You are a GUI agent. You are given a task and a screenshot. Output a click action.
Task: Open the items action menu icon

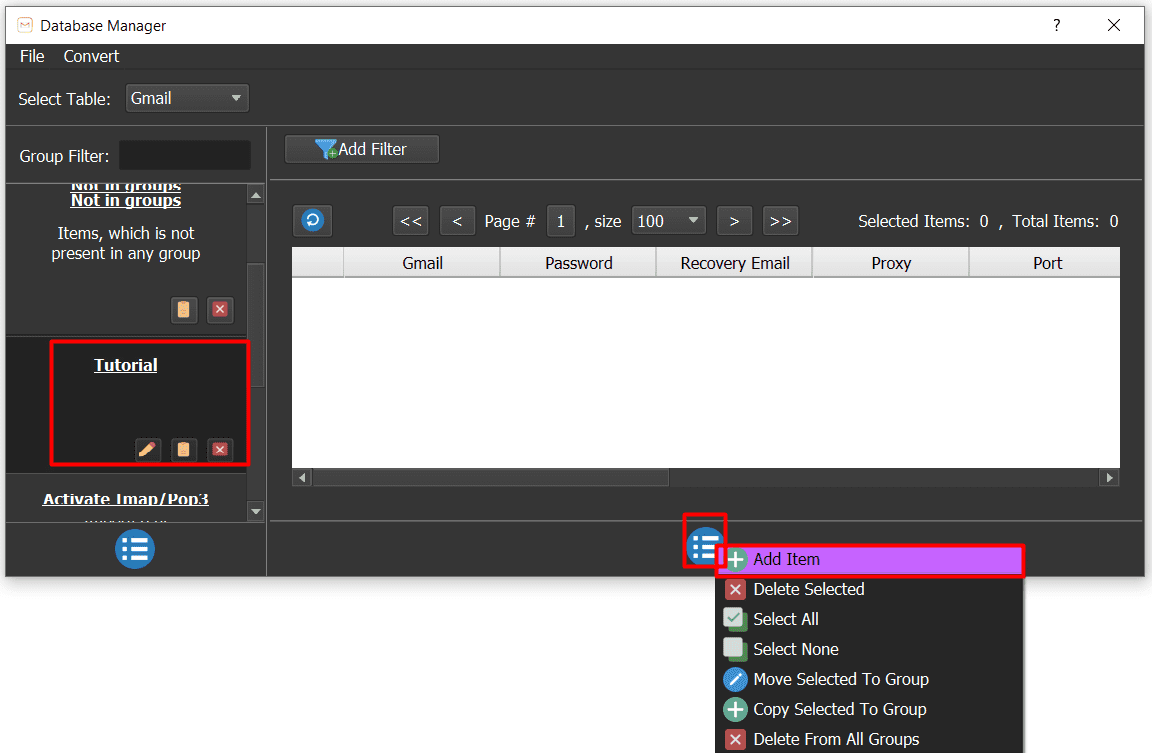click(704, 545)
